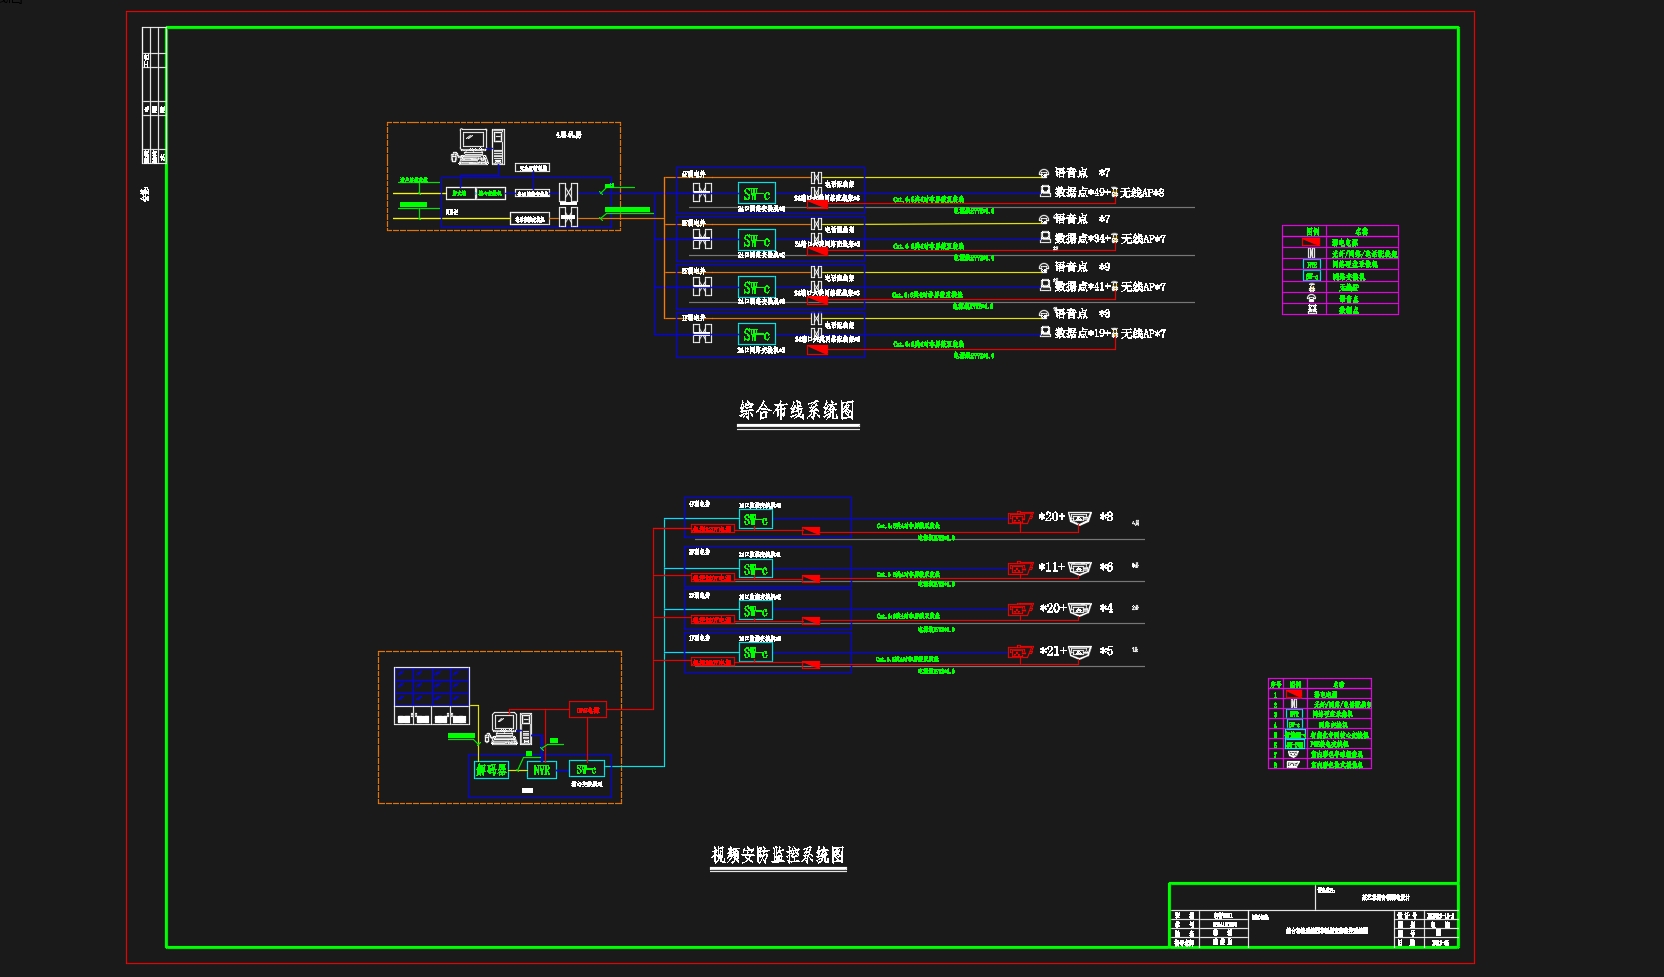Click the 数据点*49+无线AP*8 label
Viewport: 1664px width, 977px height.
pyautogui.click(x=1109, y=192)
